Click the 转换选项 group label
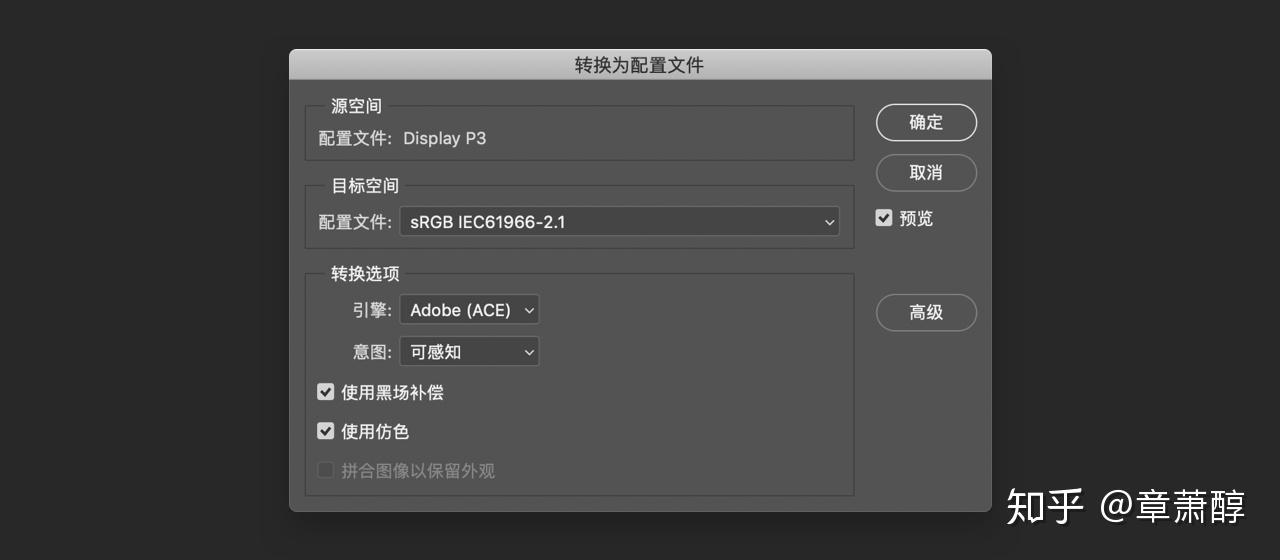This screenshot has height=560, width=1280. 365,274
